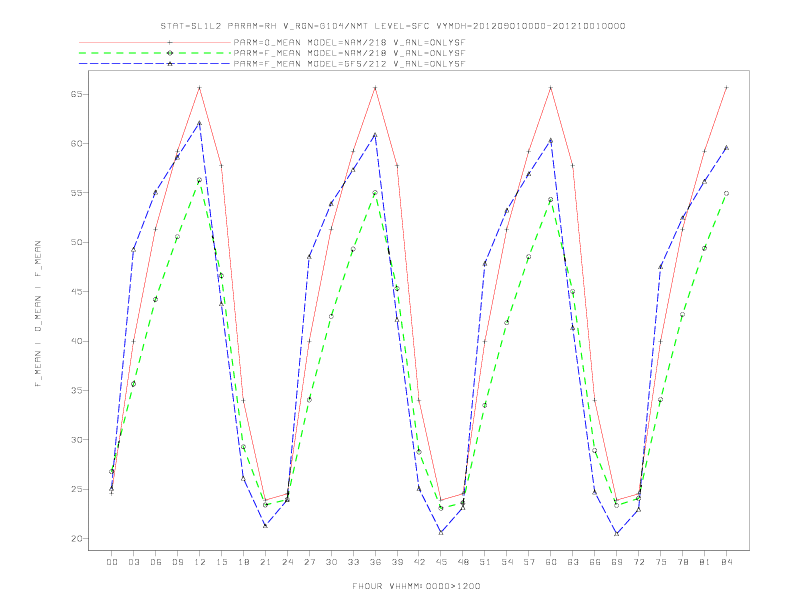
Task: Click y-axis tick value 20
Action: (76, 539)
